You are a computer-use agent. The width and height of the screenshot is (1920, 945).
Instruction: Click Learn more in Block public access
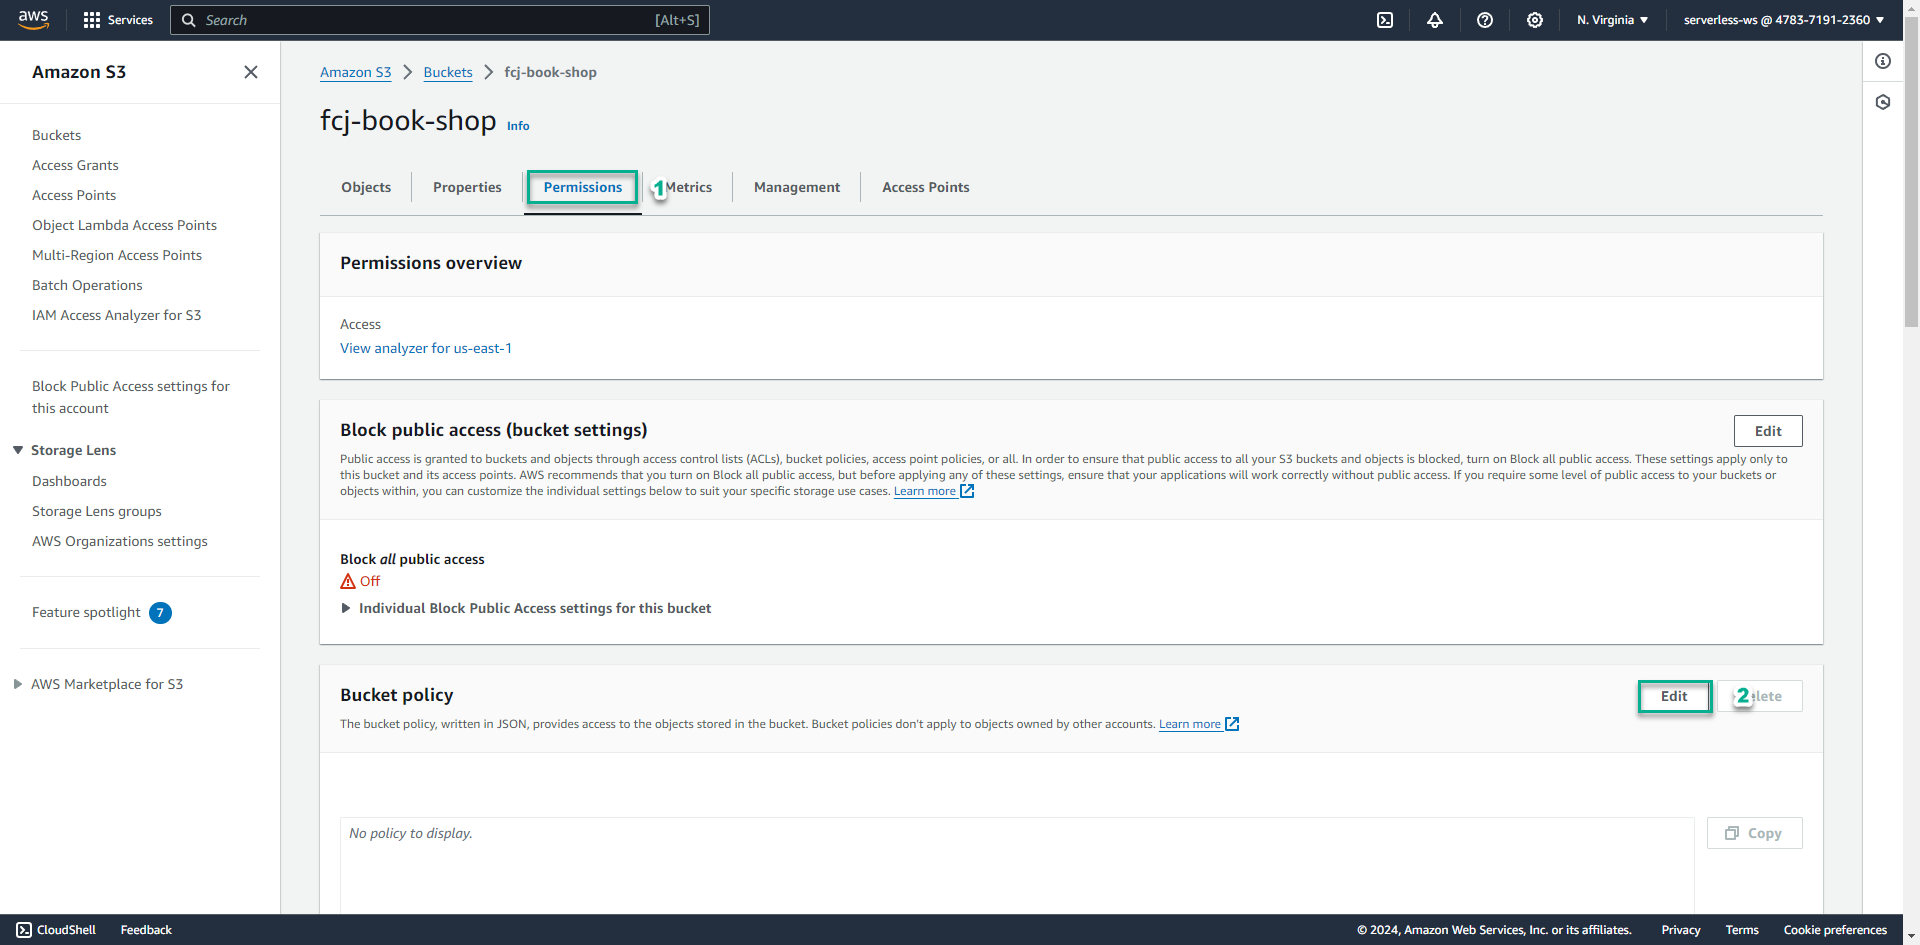(934, 491)
